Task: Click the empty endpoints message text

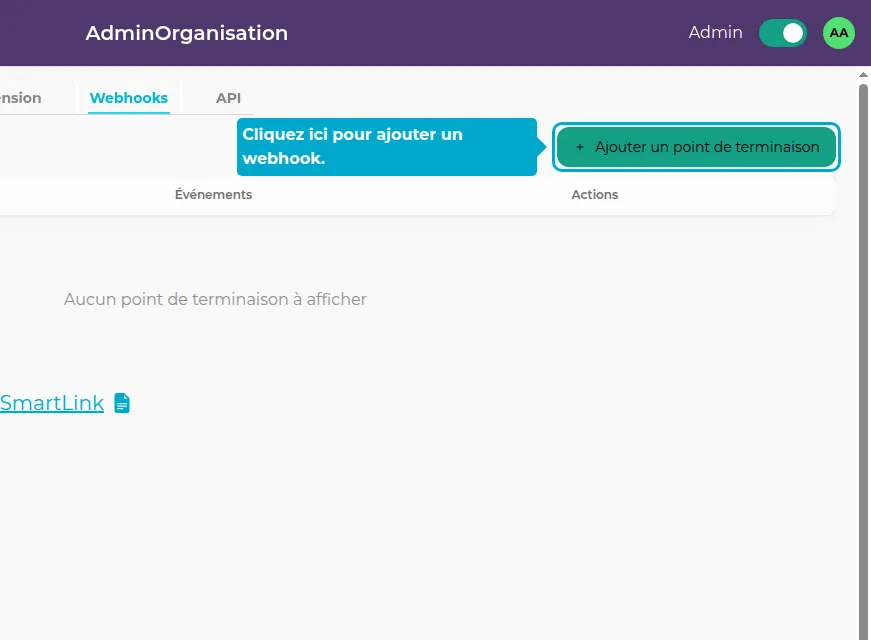Action: [x=215, y=299]
